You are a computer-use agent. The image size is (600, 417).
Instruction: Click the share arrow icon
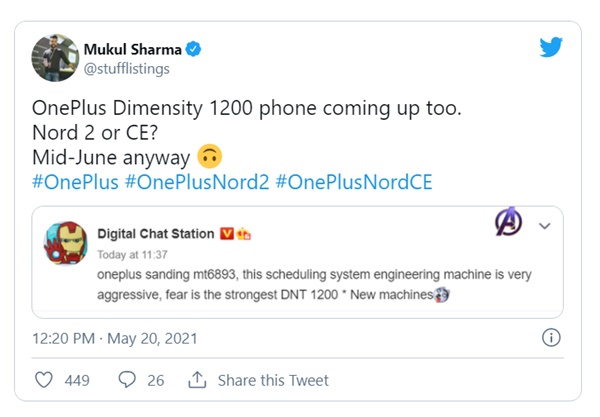pyautogui.click(x=196, y=380)
